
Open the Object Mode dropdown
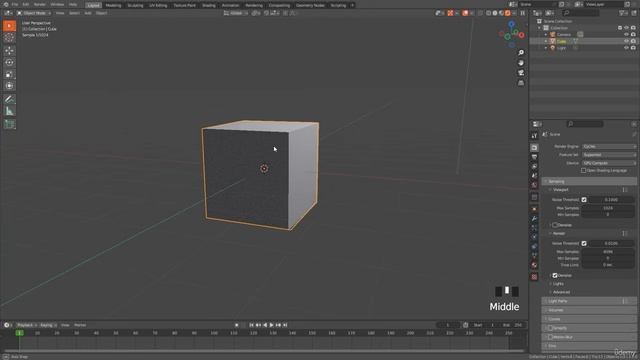[34, 13]
